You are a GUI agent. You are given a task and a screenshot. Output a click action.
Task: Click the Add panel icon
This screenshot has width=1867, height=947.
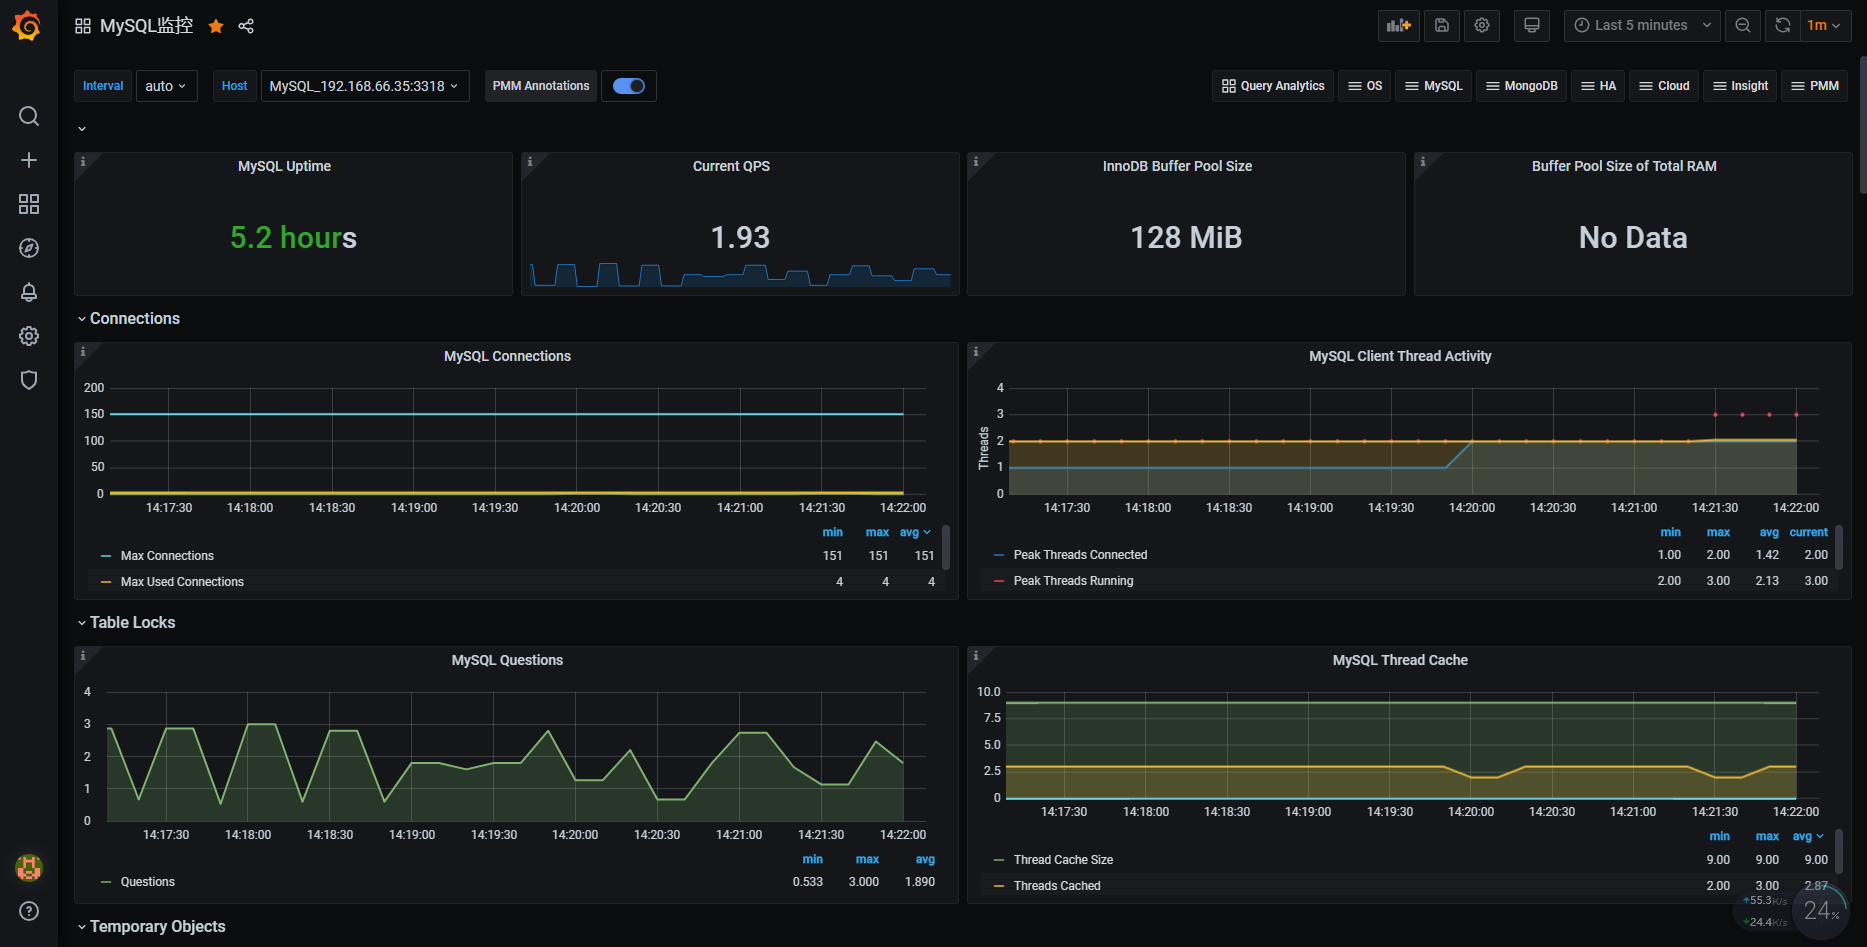pyautogui.click(x=1399, y=26)
